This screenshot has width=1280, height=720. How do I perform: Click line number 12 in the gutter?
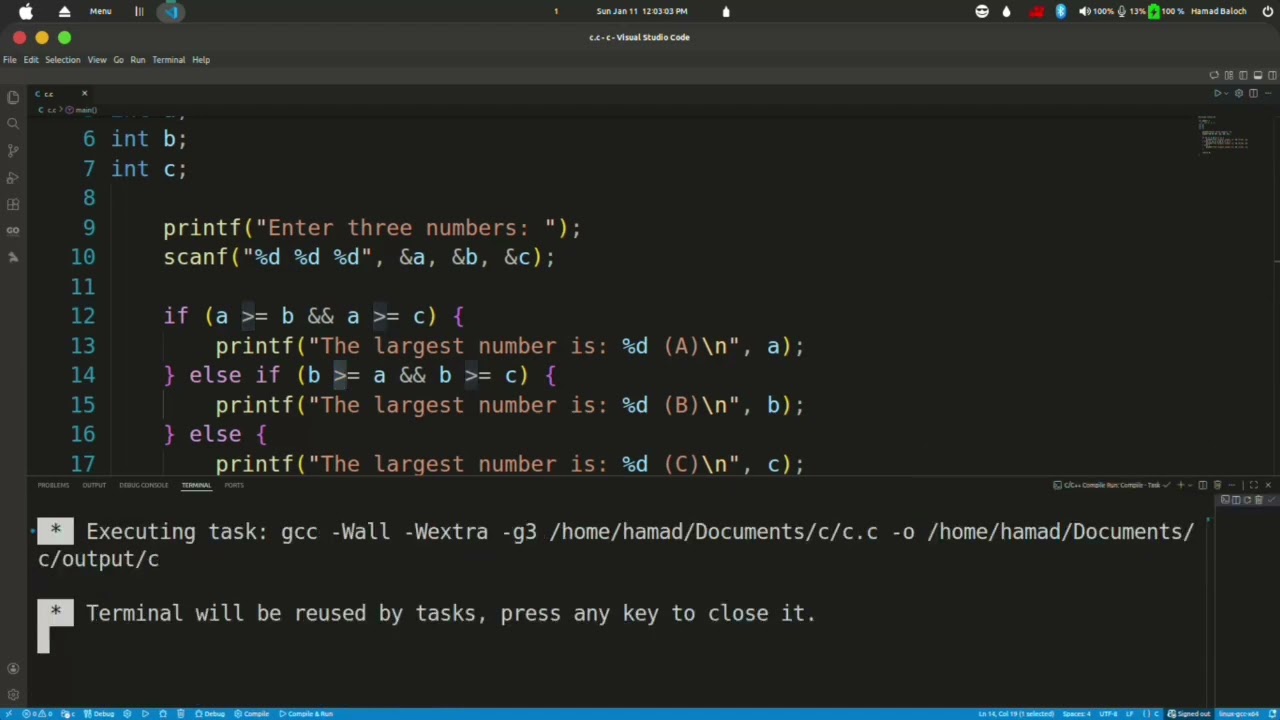coord(83,316)
